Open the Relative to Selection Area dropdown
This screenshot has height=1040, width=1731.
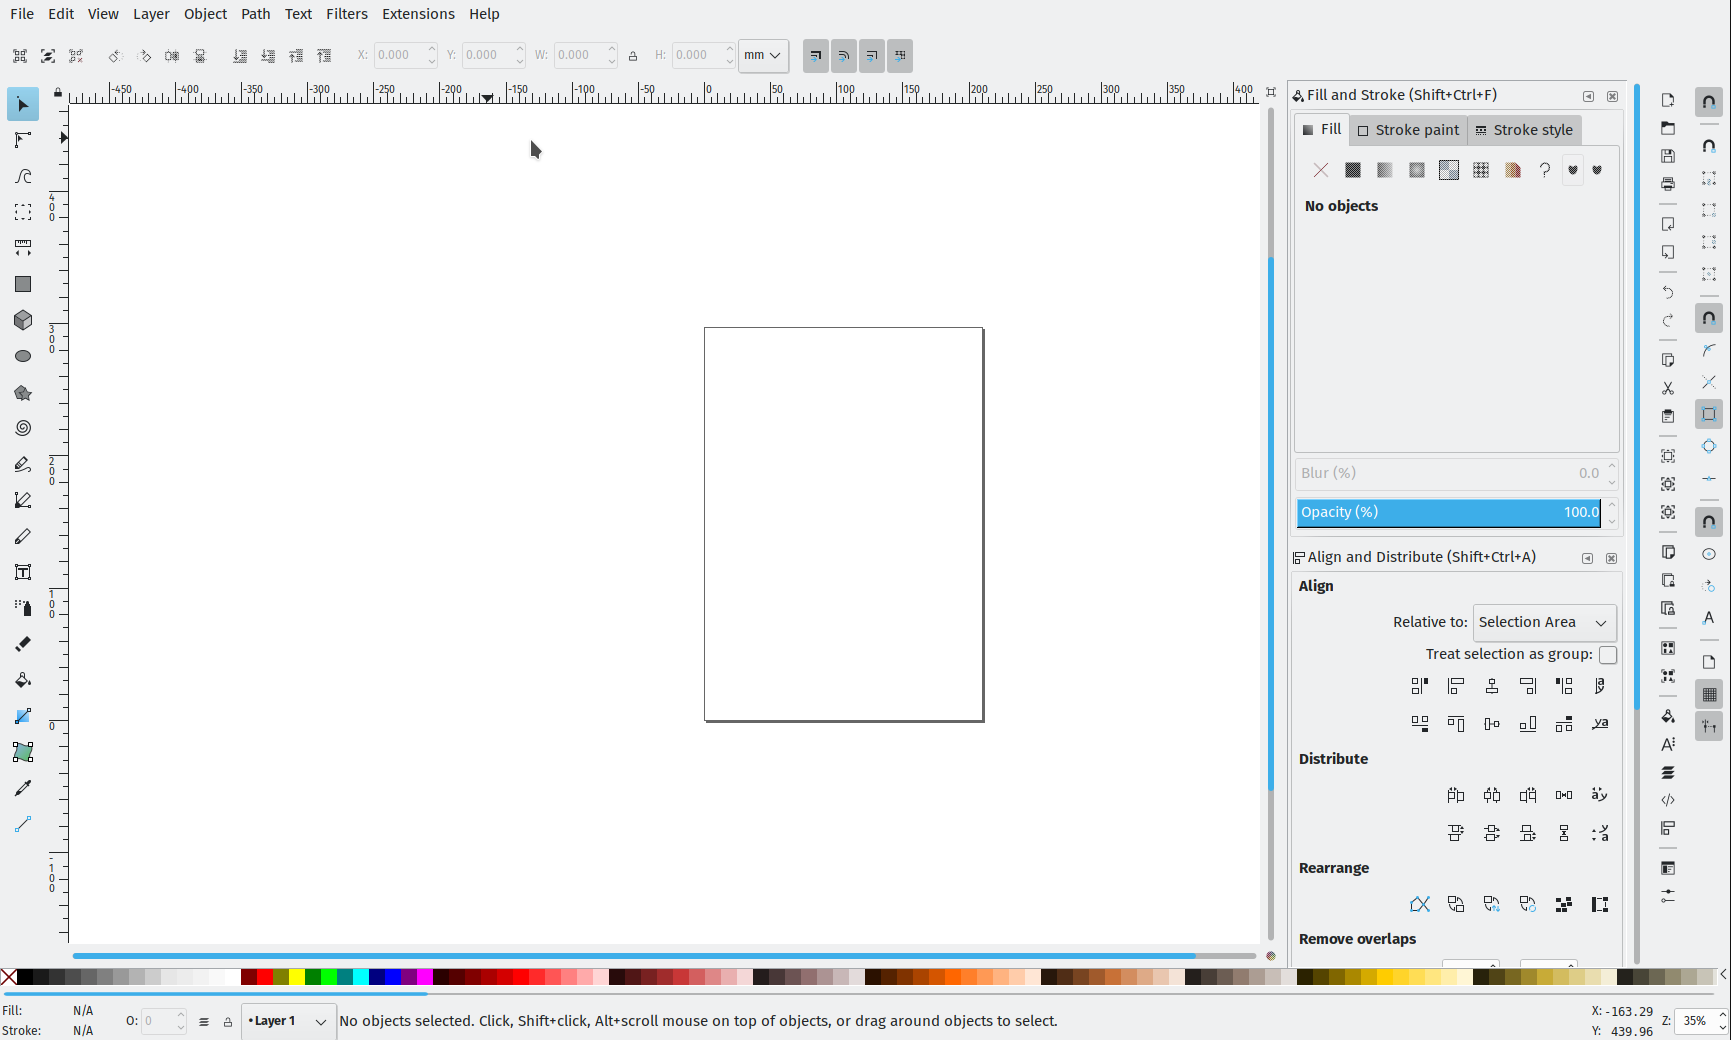(x=1544, y=622)
